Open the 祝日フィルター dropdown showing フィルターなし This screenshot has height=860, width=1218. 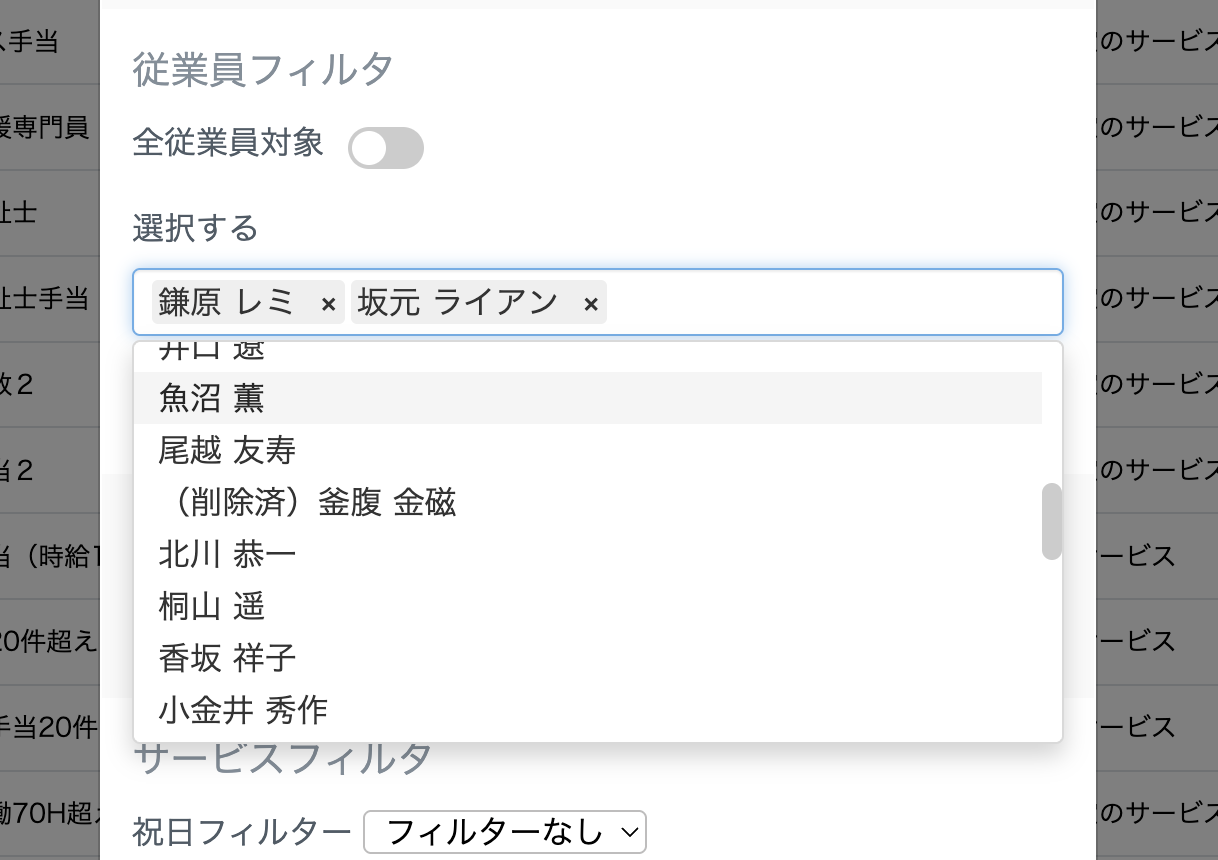tap(505, 831)
